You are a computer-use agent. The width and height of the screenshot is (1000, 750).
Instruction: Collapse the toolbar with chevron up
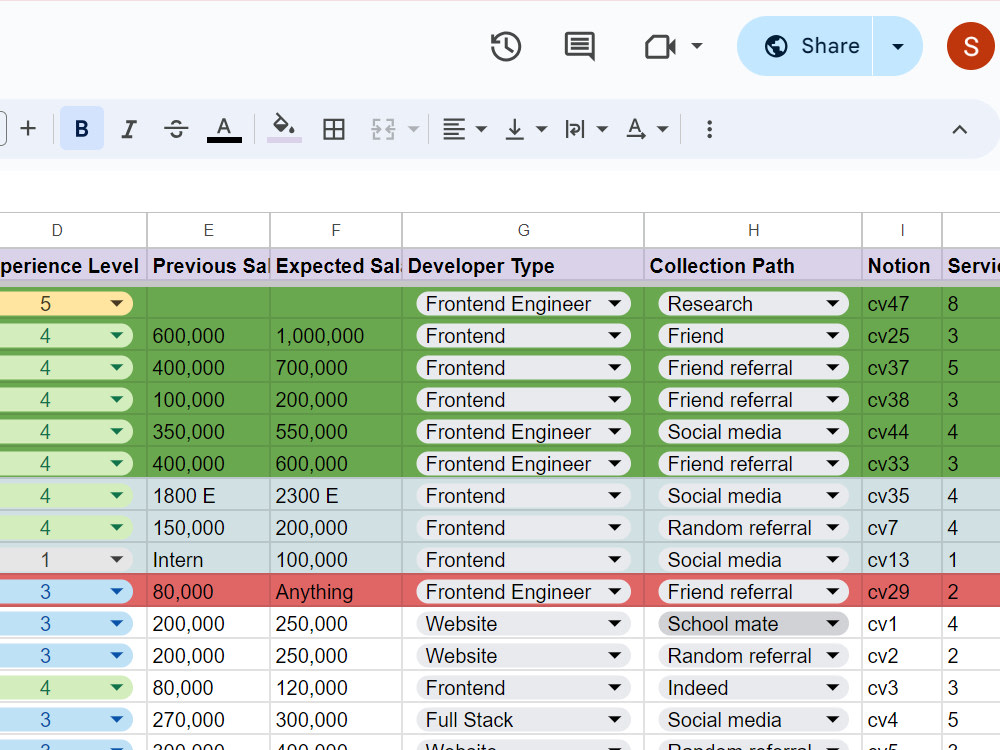coord(959,129)
